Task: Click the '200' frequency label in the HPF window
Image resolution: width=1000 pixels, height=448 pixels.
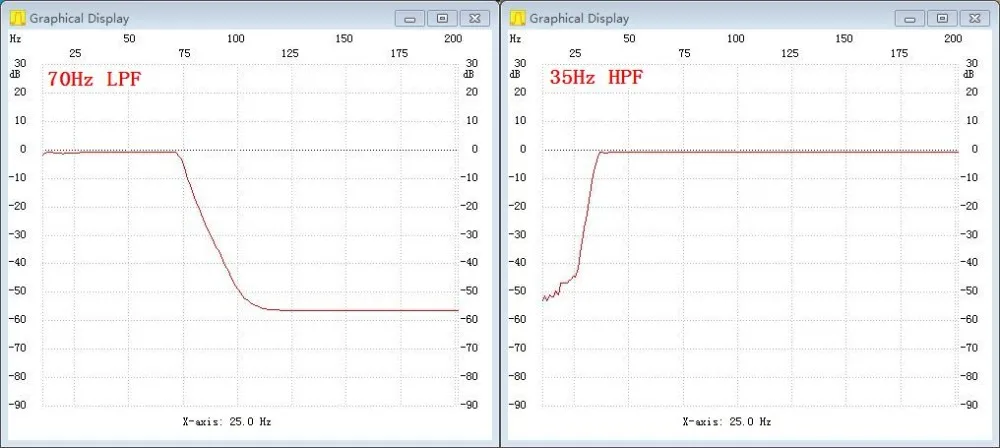Action: (953, 39)
